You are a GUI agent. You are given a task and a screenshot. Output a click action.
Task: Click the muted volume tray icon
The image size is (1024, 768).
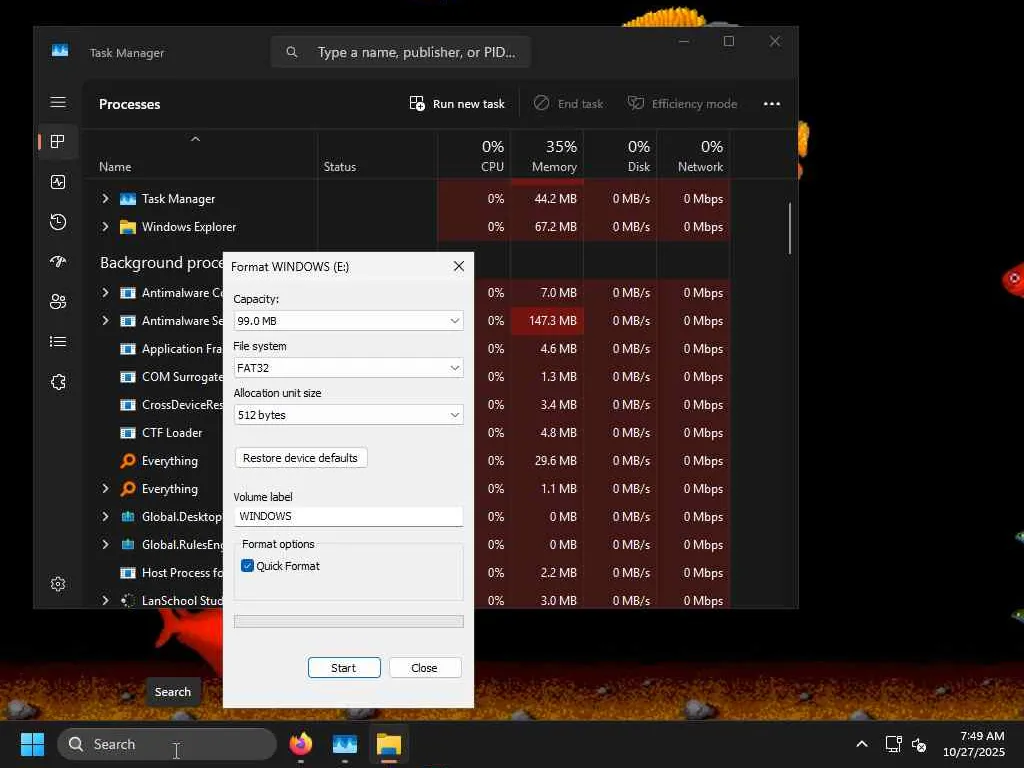[x=918, y=744]
